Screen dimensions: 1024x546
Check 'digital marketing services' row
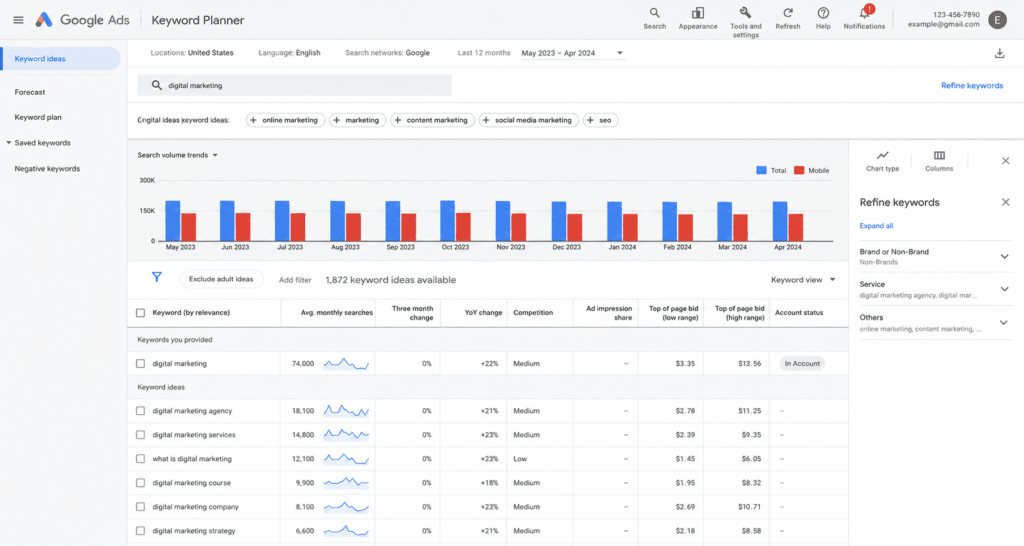pos(140,435)
